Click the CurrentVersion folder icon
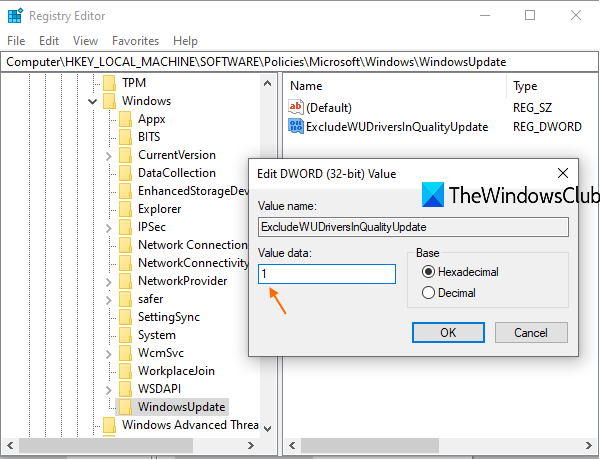The width and height of the screenshot is (600, 460). tap(125, 155)
